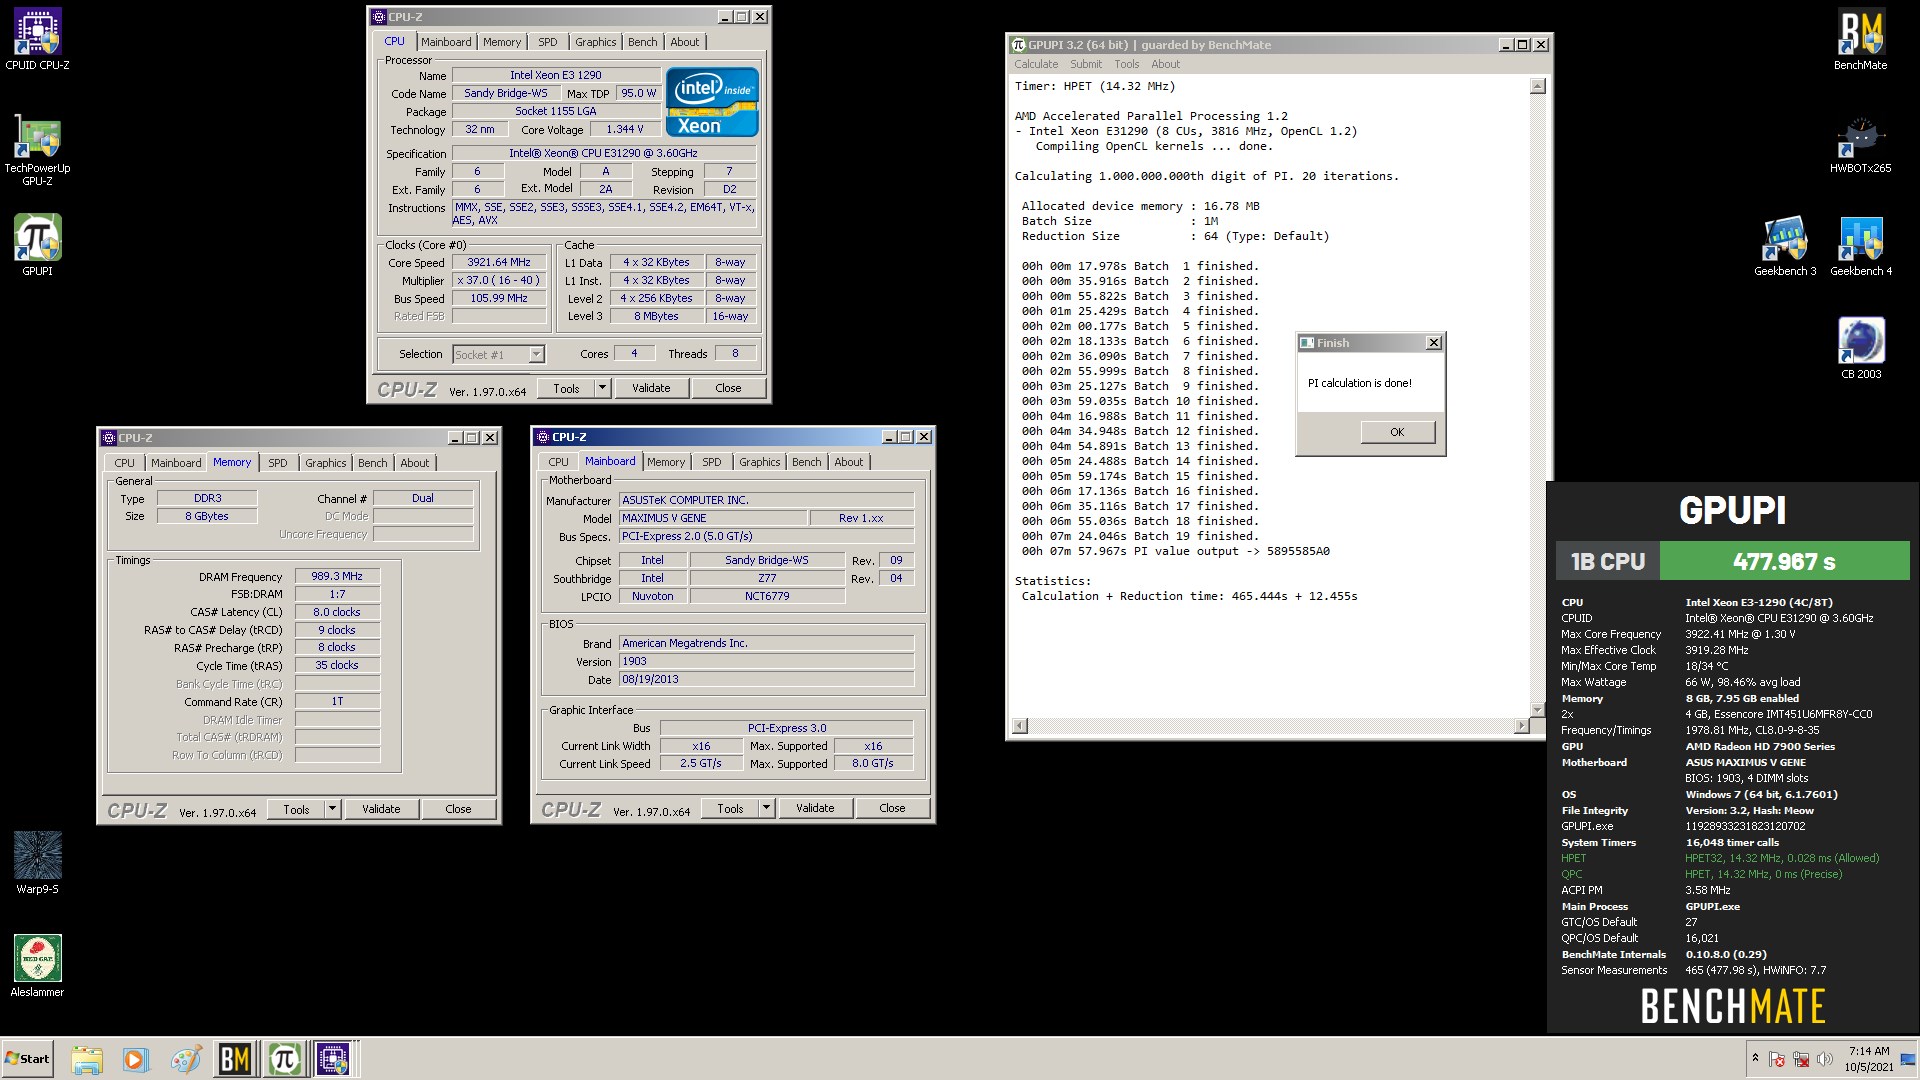Open the Warp9-S desktop icon
The width and height of the screenshot is (1920, 1080).
(37, 863)
